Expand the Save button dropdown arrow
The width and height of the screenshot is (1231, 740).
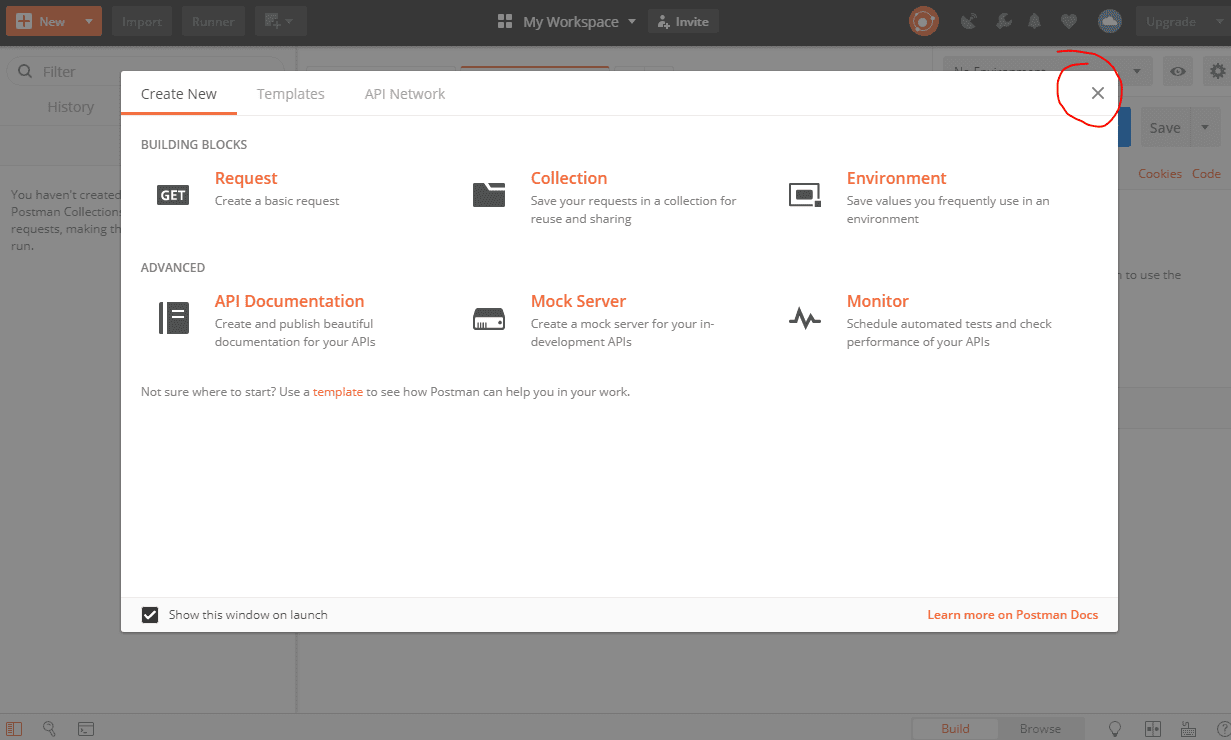(x=1205, y=128)
